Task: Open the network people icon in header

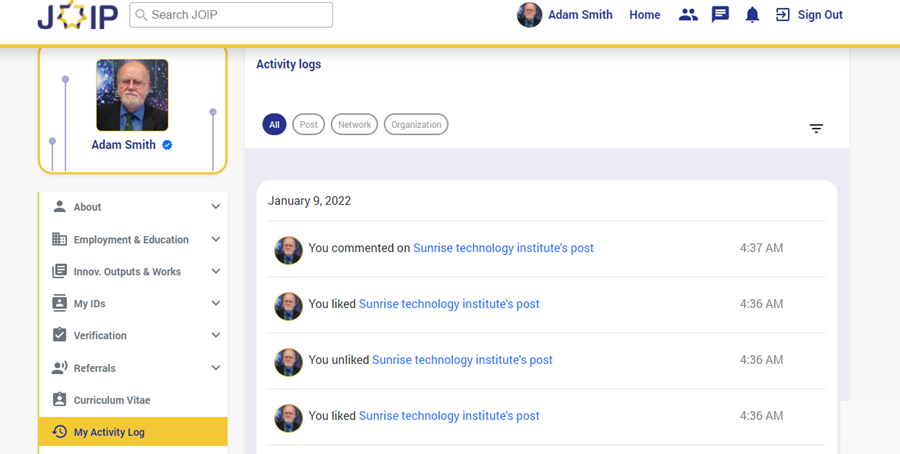Action: pos(688,15)
